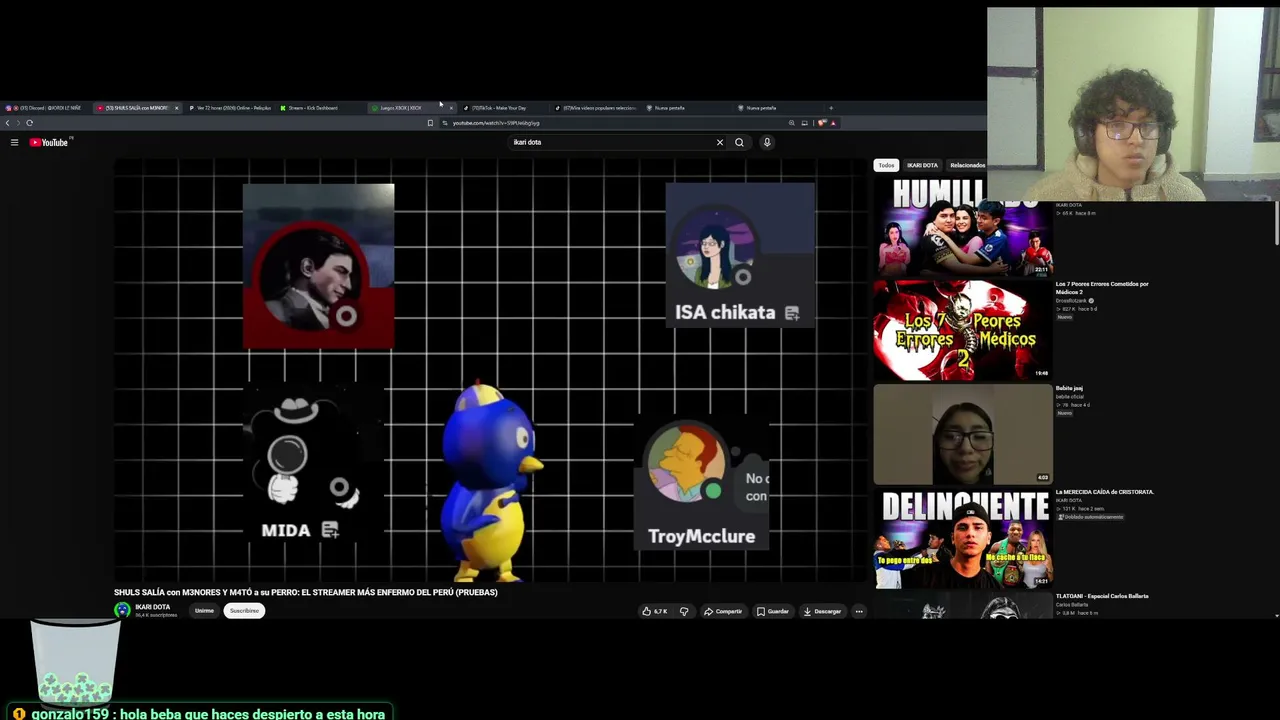Open a new browser tab
The image size is (1280, 720).
[830, 108]
